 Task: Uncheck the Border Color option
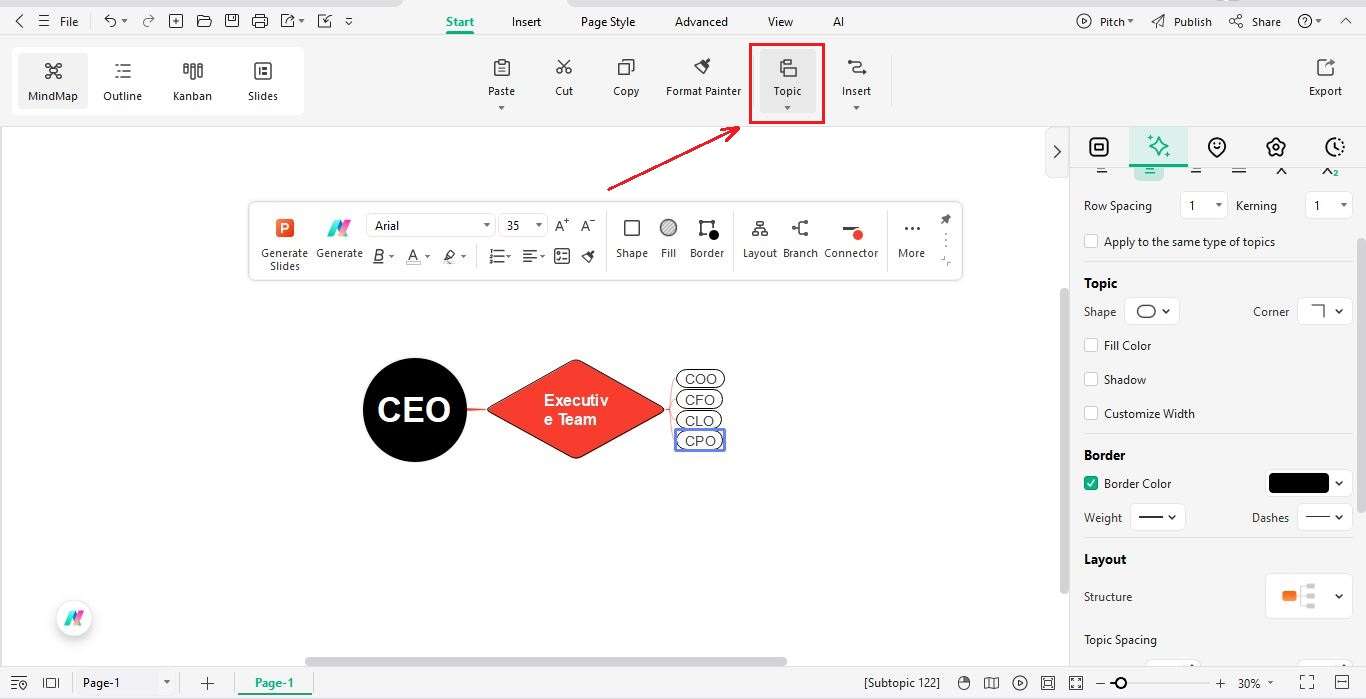click(x=1090, y=483)
